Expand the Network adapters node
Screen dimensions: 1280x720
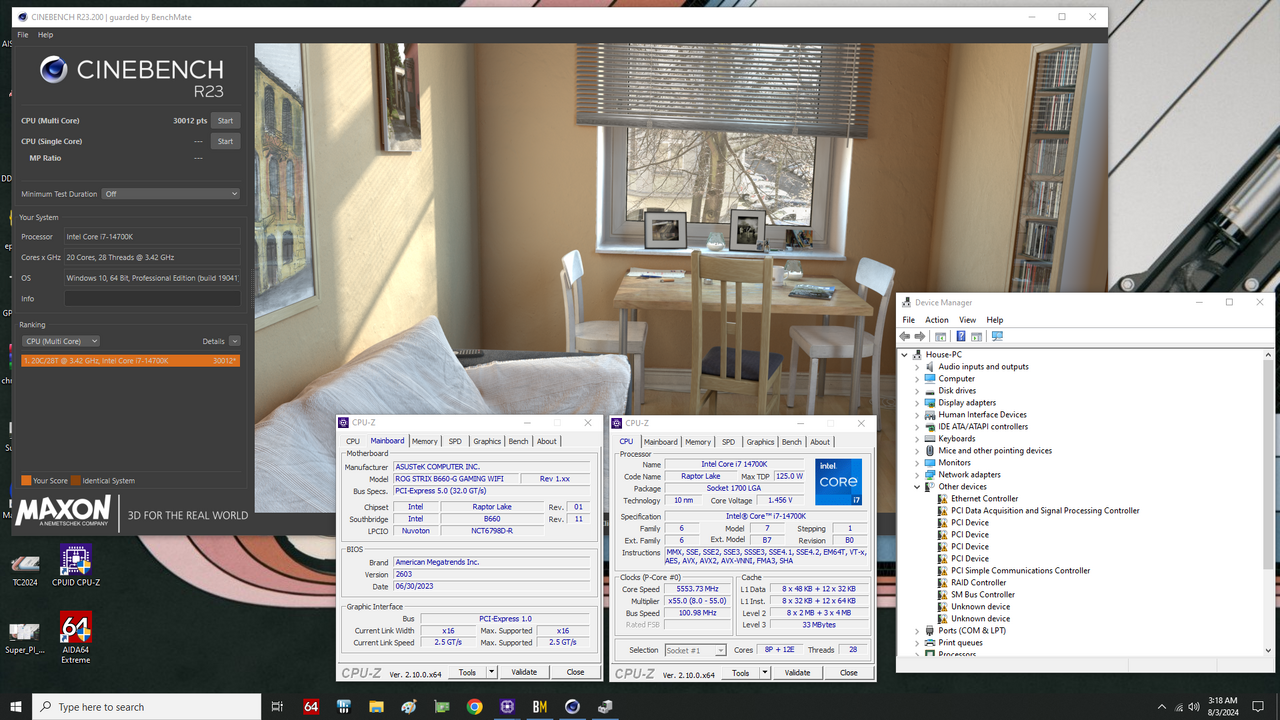pyautogui.click(x=916, y=474)
